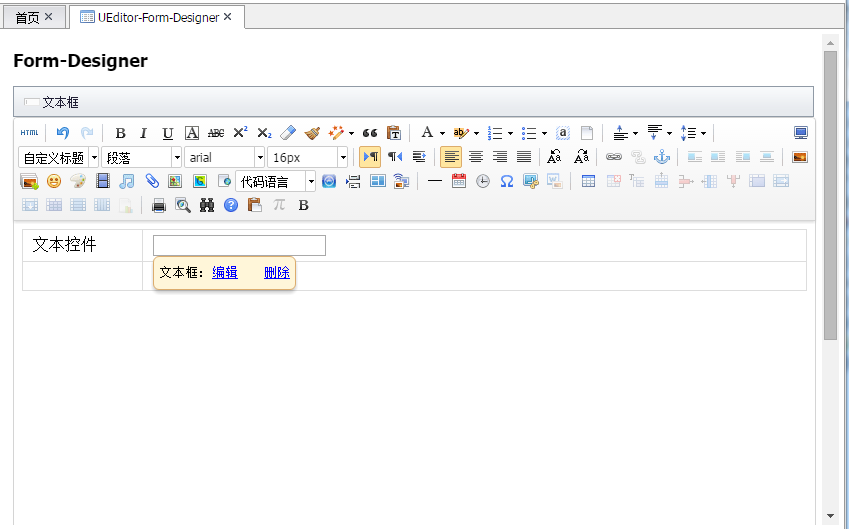Screen dimensions: 849x529
Task: Open the font color dropdown arrow
Action: pos(442,133)
